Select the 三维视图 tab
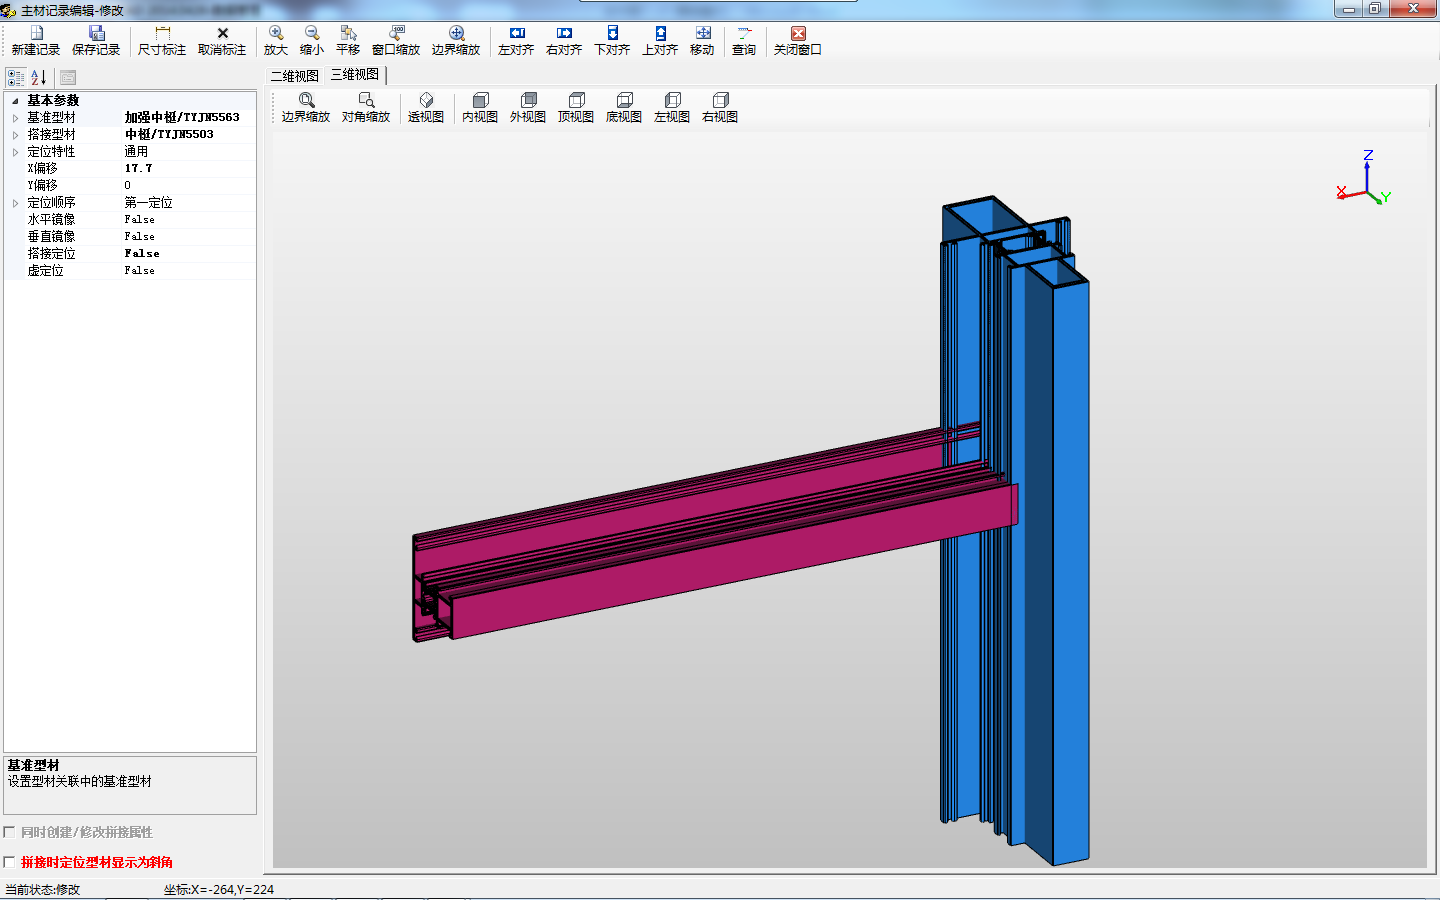 click(x=355, y=75)
